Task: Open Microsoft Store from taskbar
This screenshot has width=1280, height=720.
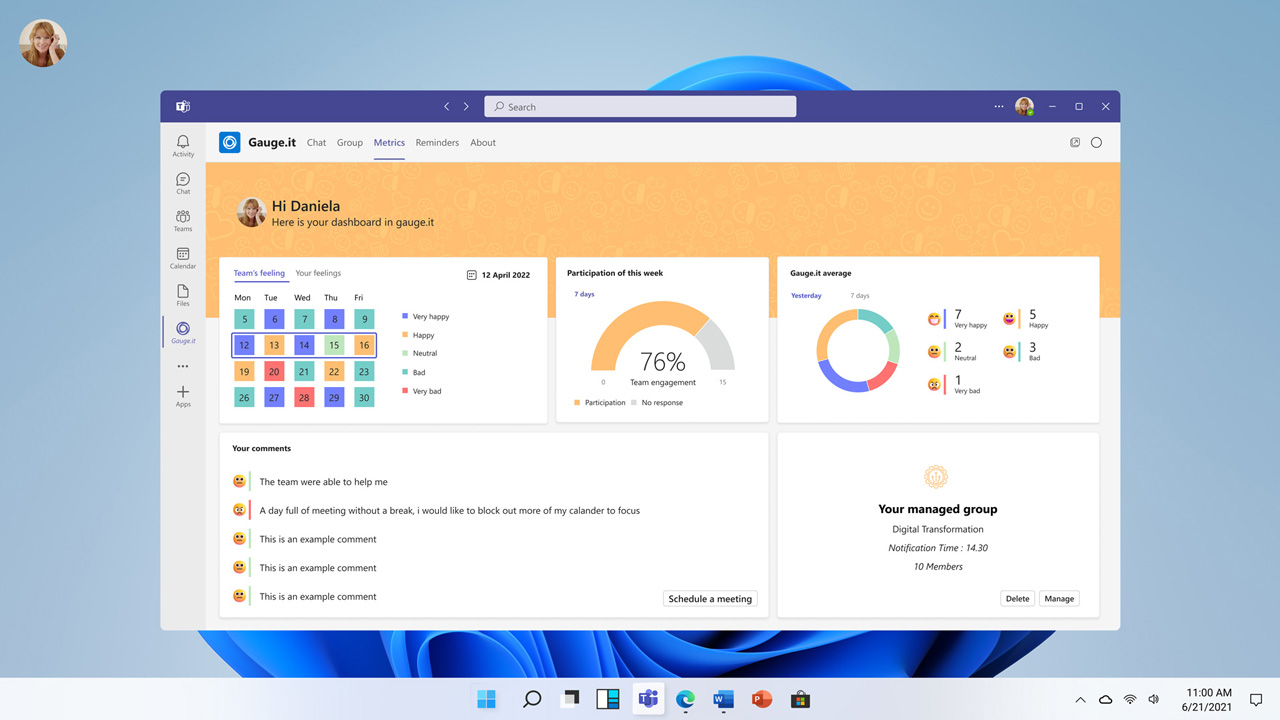Action: pyautogui.click(x=800, y=699)
